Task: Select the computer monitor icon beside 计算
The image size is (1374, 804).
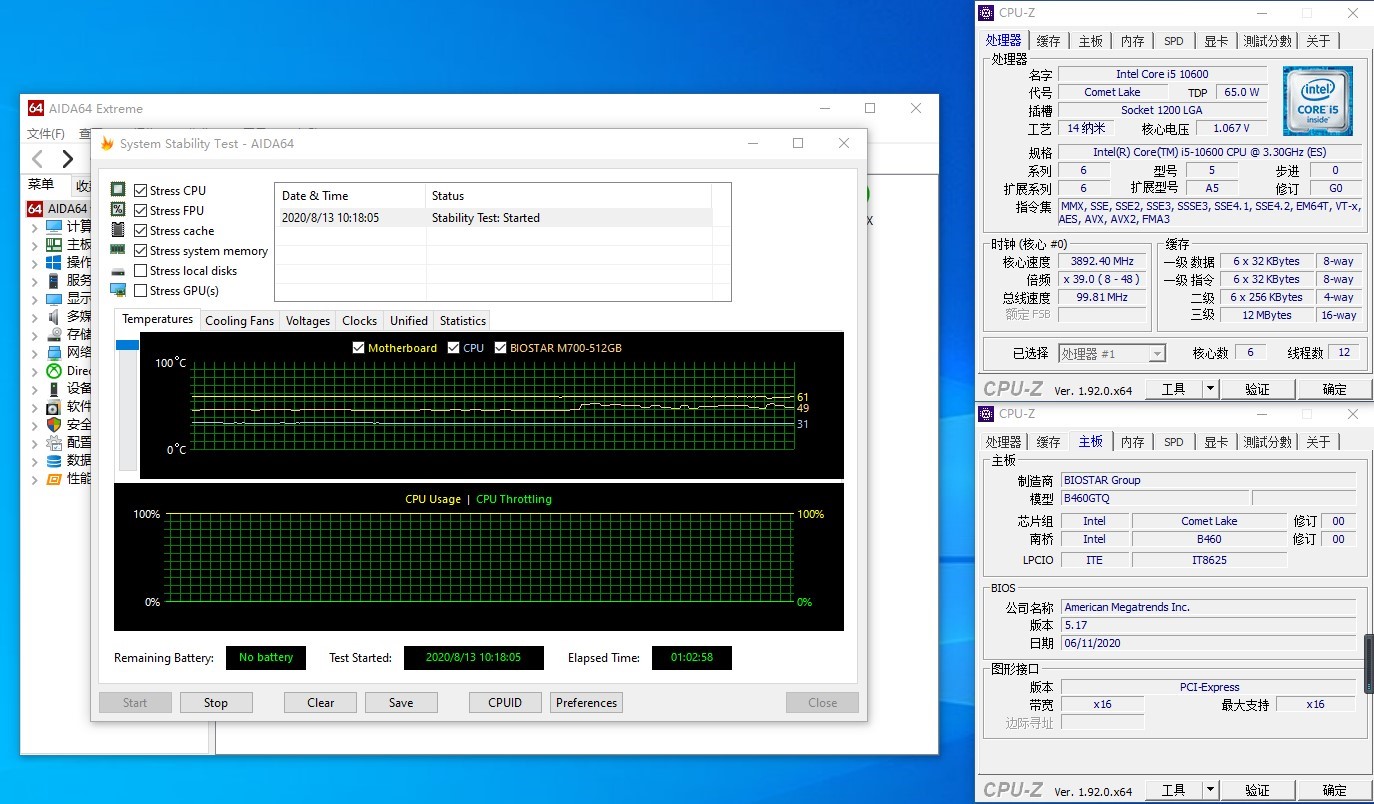Action: (54, 226)
